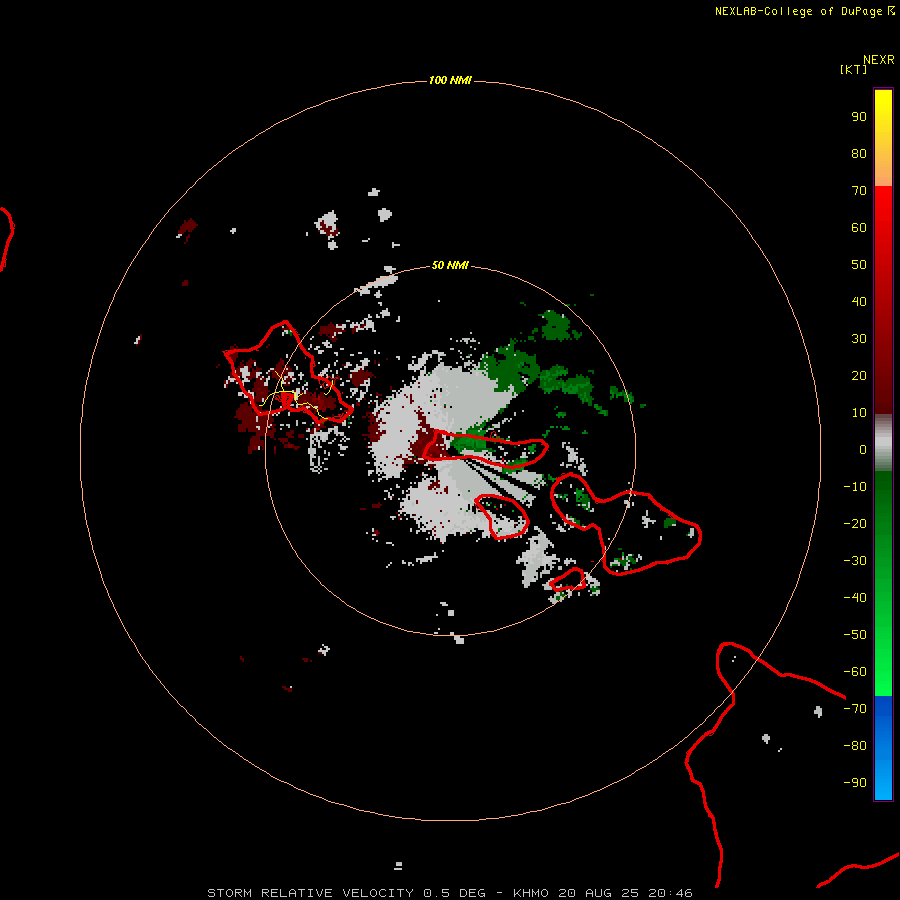Click the NEXR label above the color bar
The image size is (900, 900).
[879, 60]
